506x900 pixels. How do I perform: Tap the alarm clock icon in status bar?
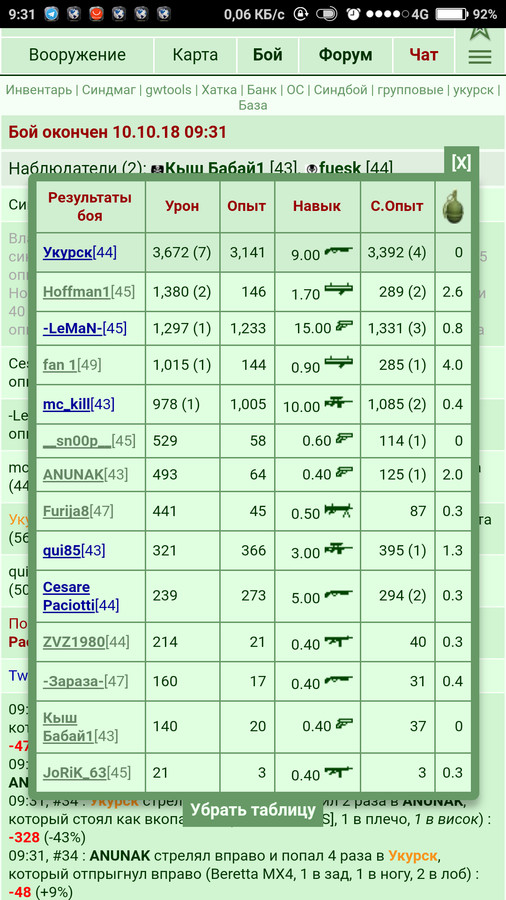(354, 14)
